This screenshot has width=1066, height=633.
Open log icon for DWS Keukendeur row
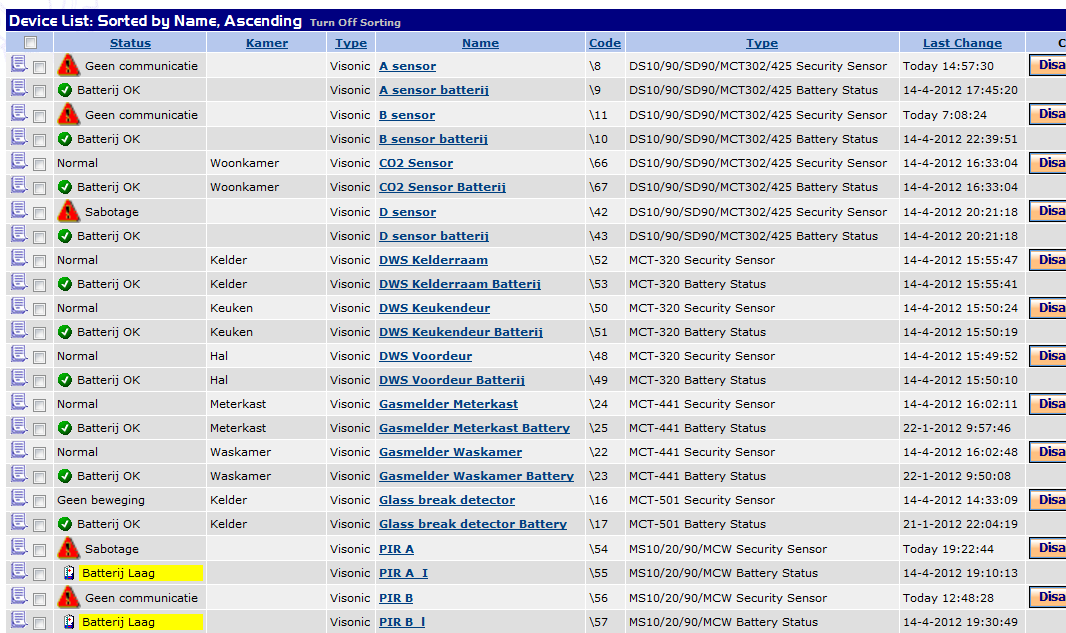click(19, 306)
